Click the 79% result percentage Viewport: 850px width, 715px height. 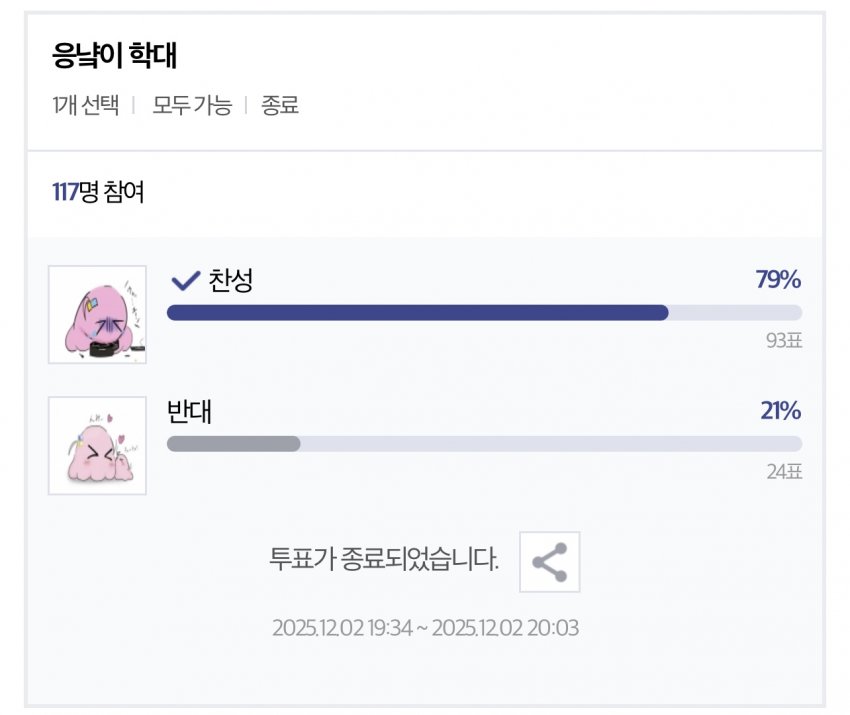coord(778,280)
